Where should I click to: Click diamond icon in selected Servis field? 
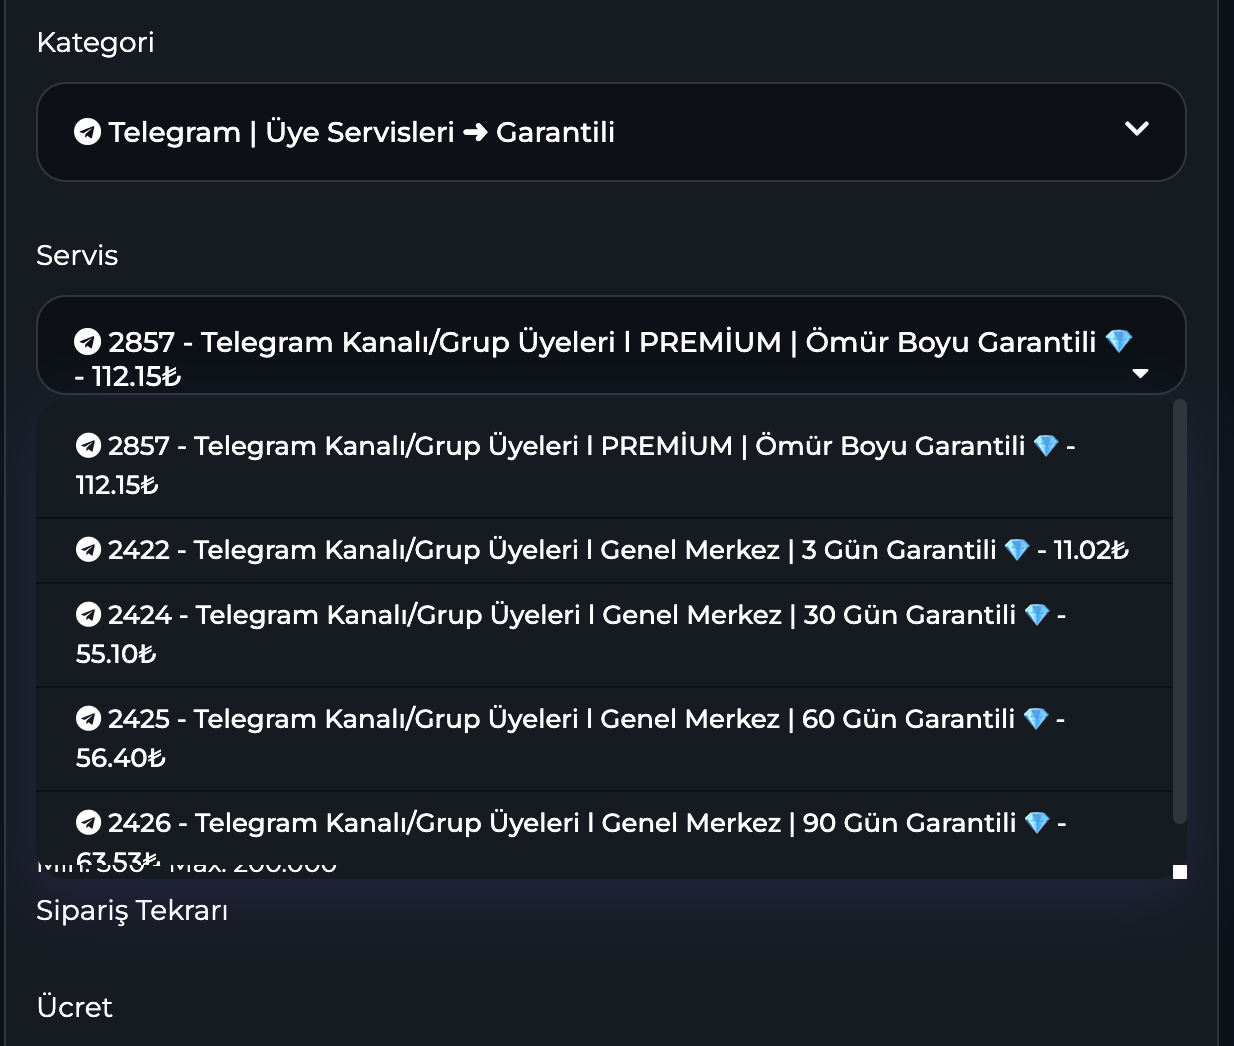(x=1119, y=342)
